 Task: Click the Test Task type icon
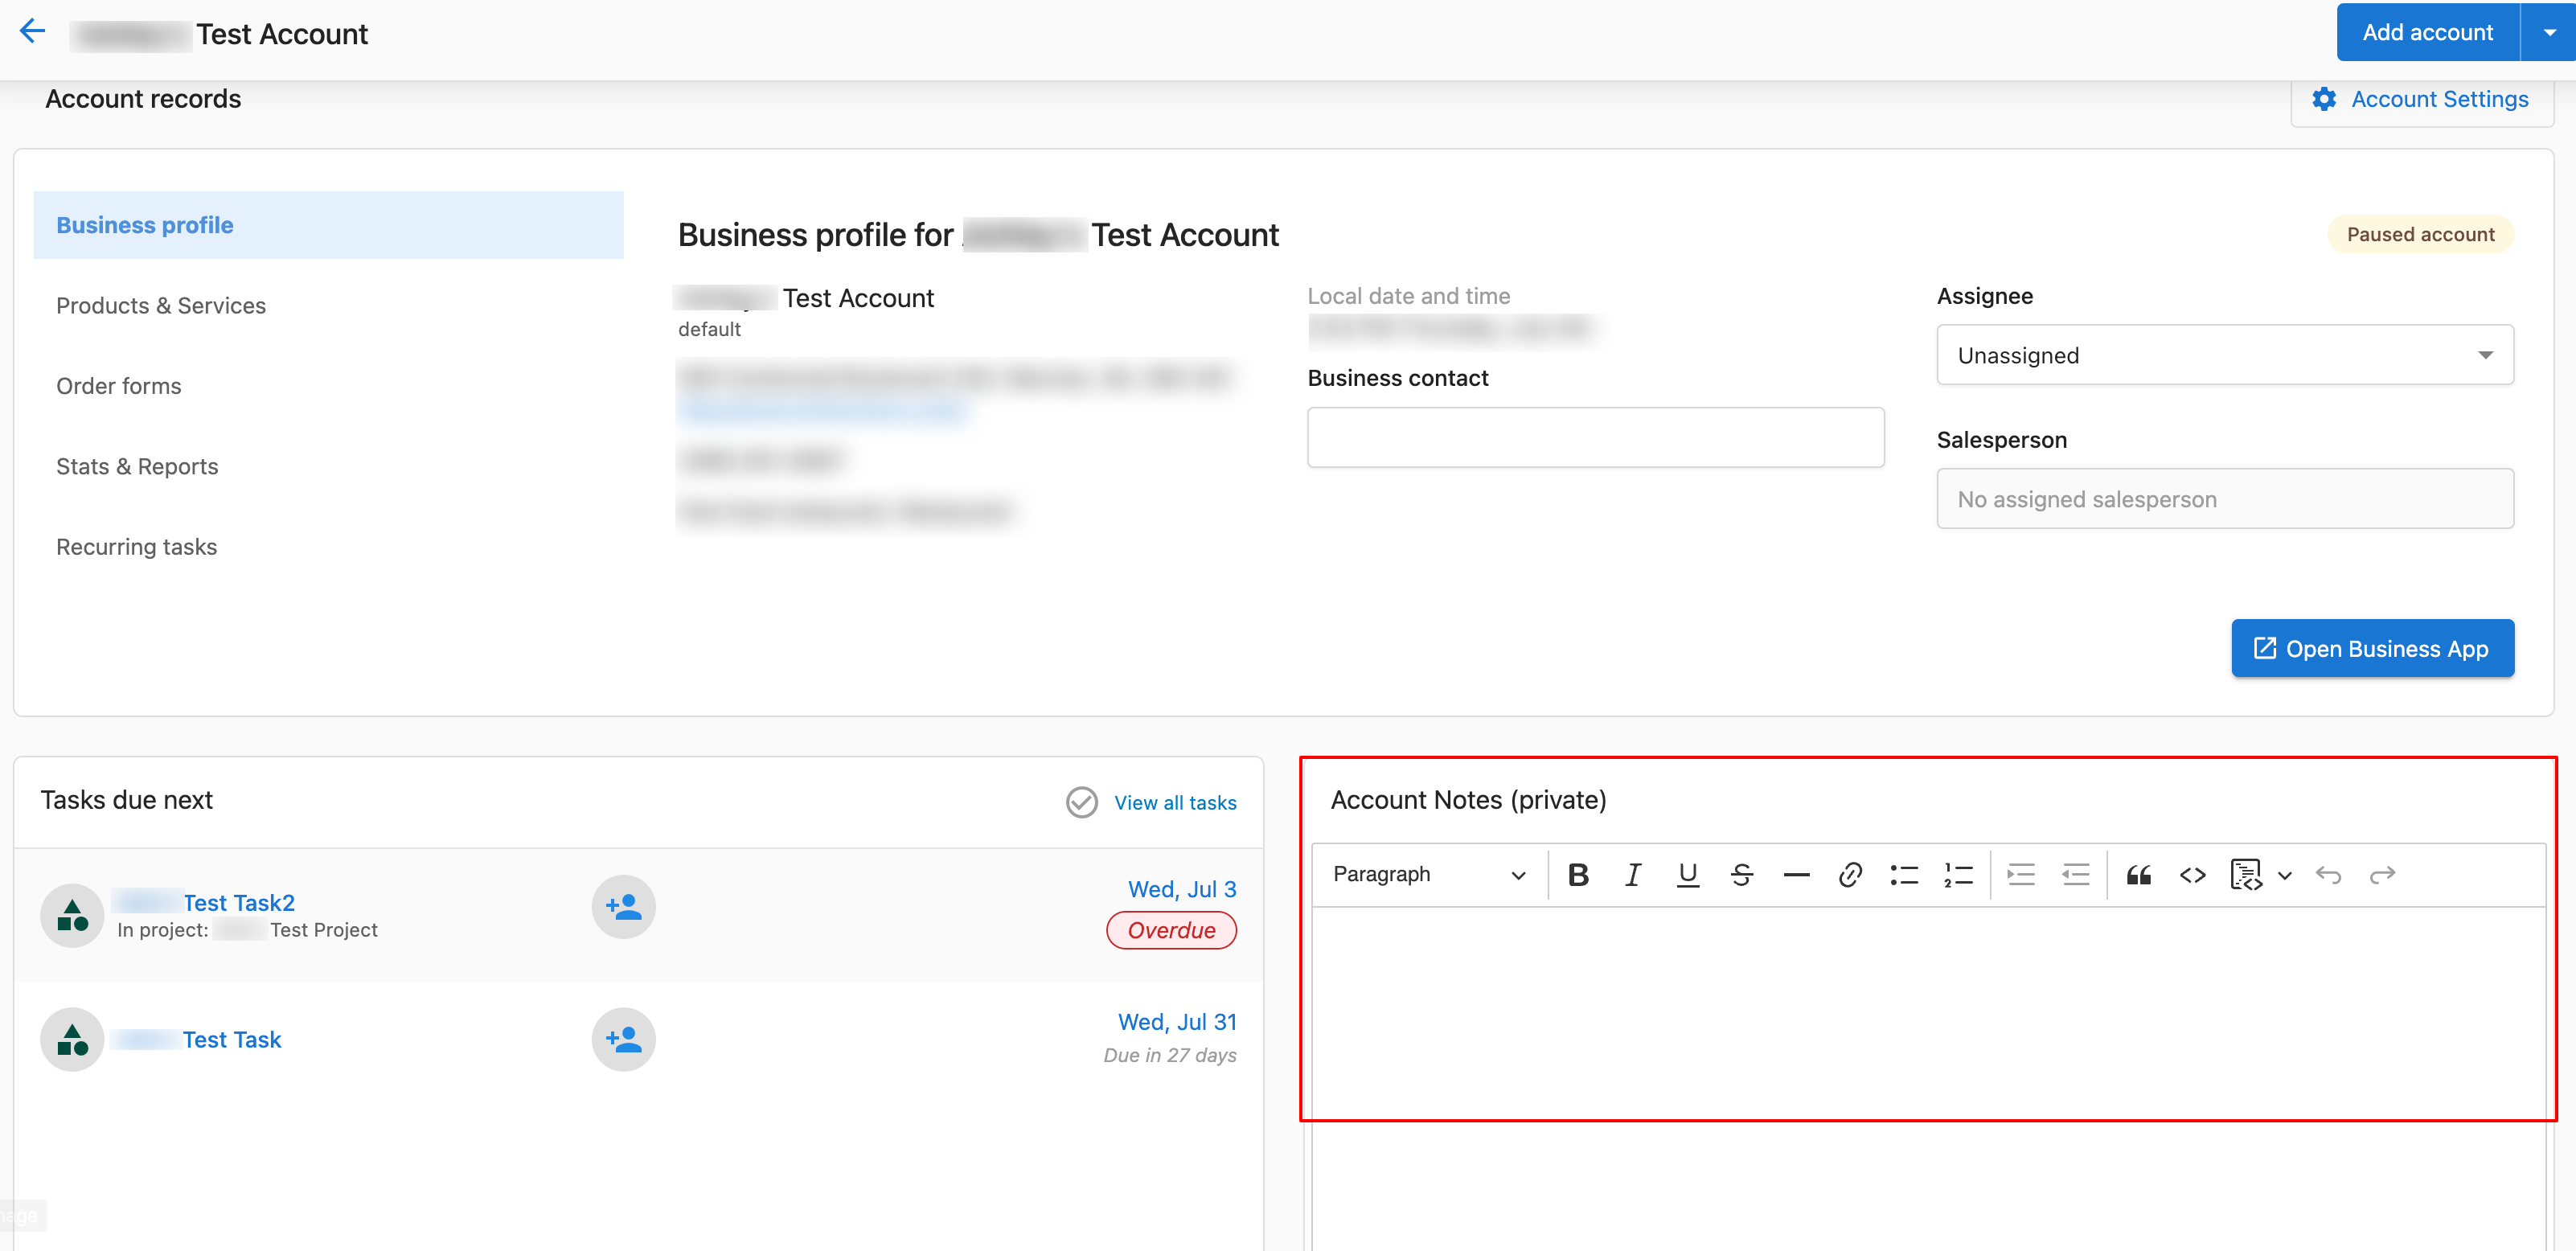[72, 1039]
